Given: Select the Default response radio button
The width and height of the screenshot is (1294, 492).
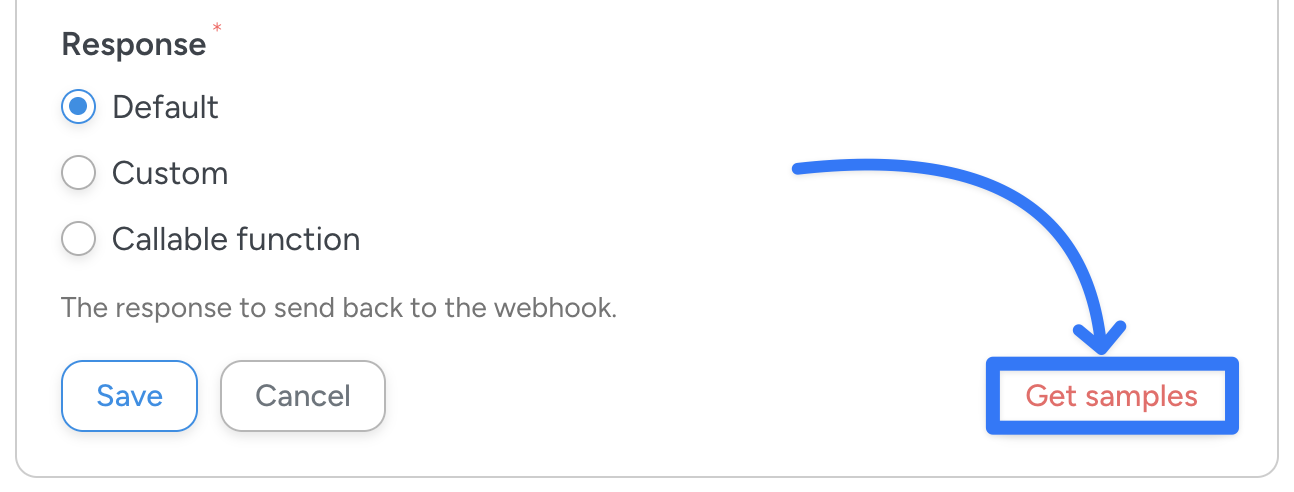Looking at the screenshot, I should point(78,107).
